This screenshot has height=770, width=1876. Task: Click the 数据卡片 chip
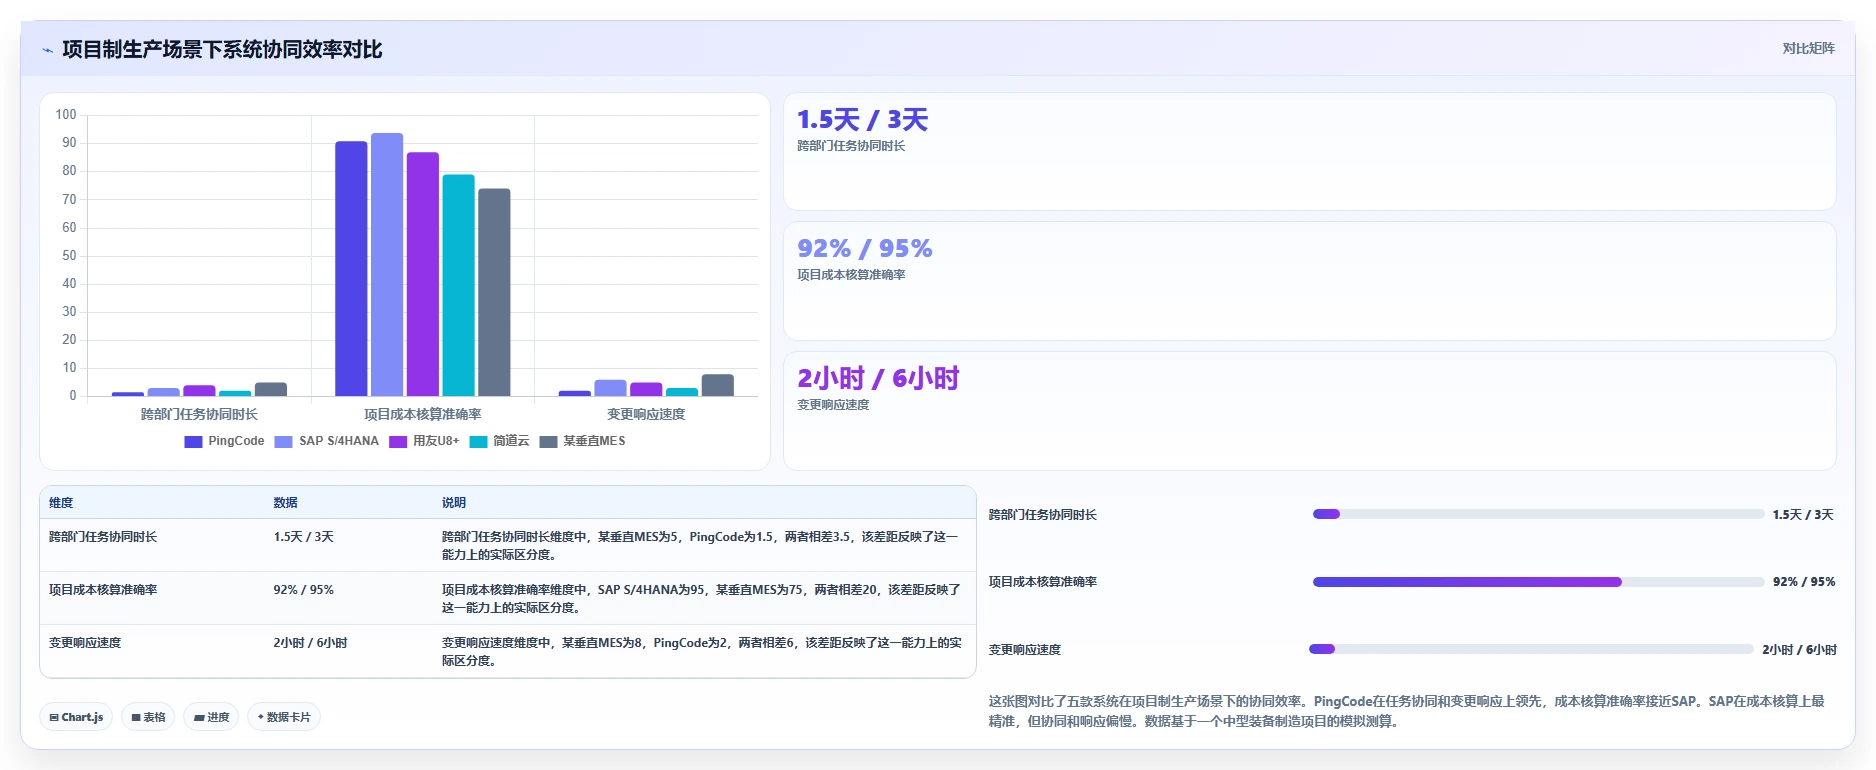coord(284,717)
